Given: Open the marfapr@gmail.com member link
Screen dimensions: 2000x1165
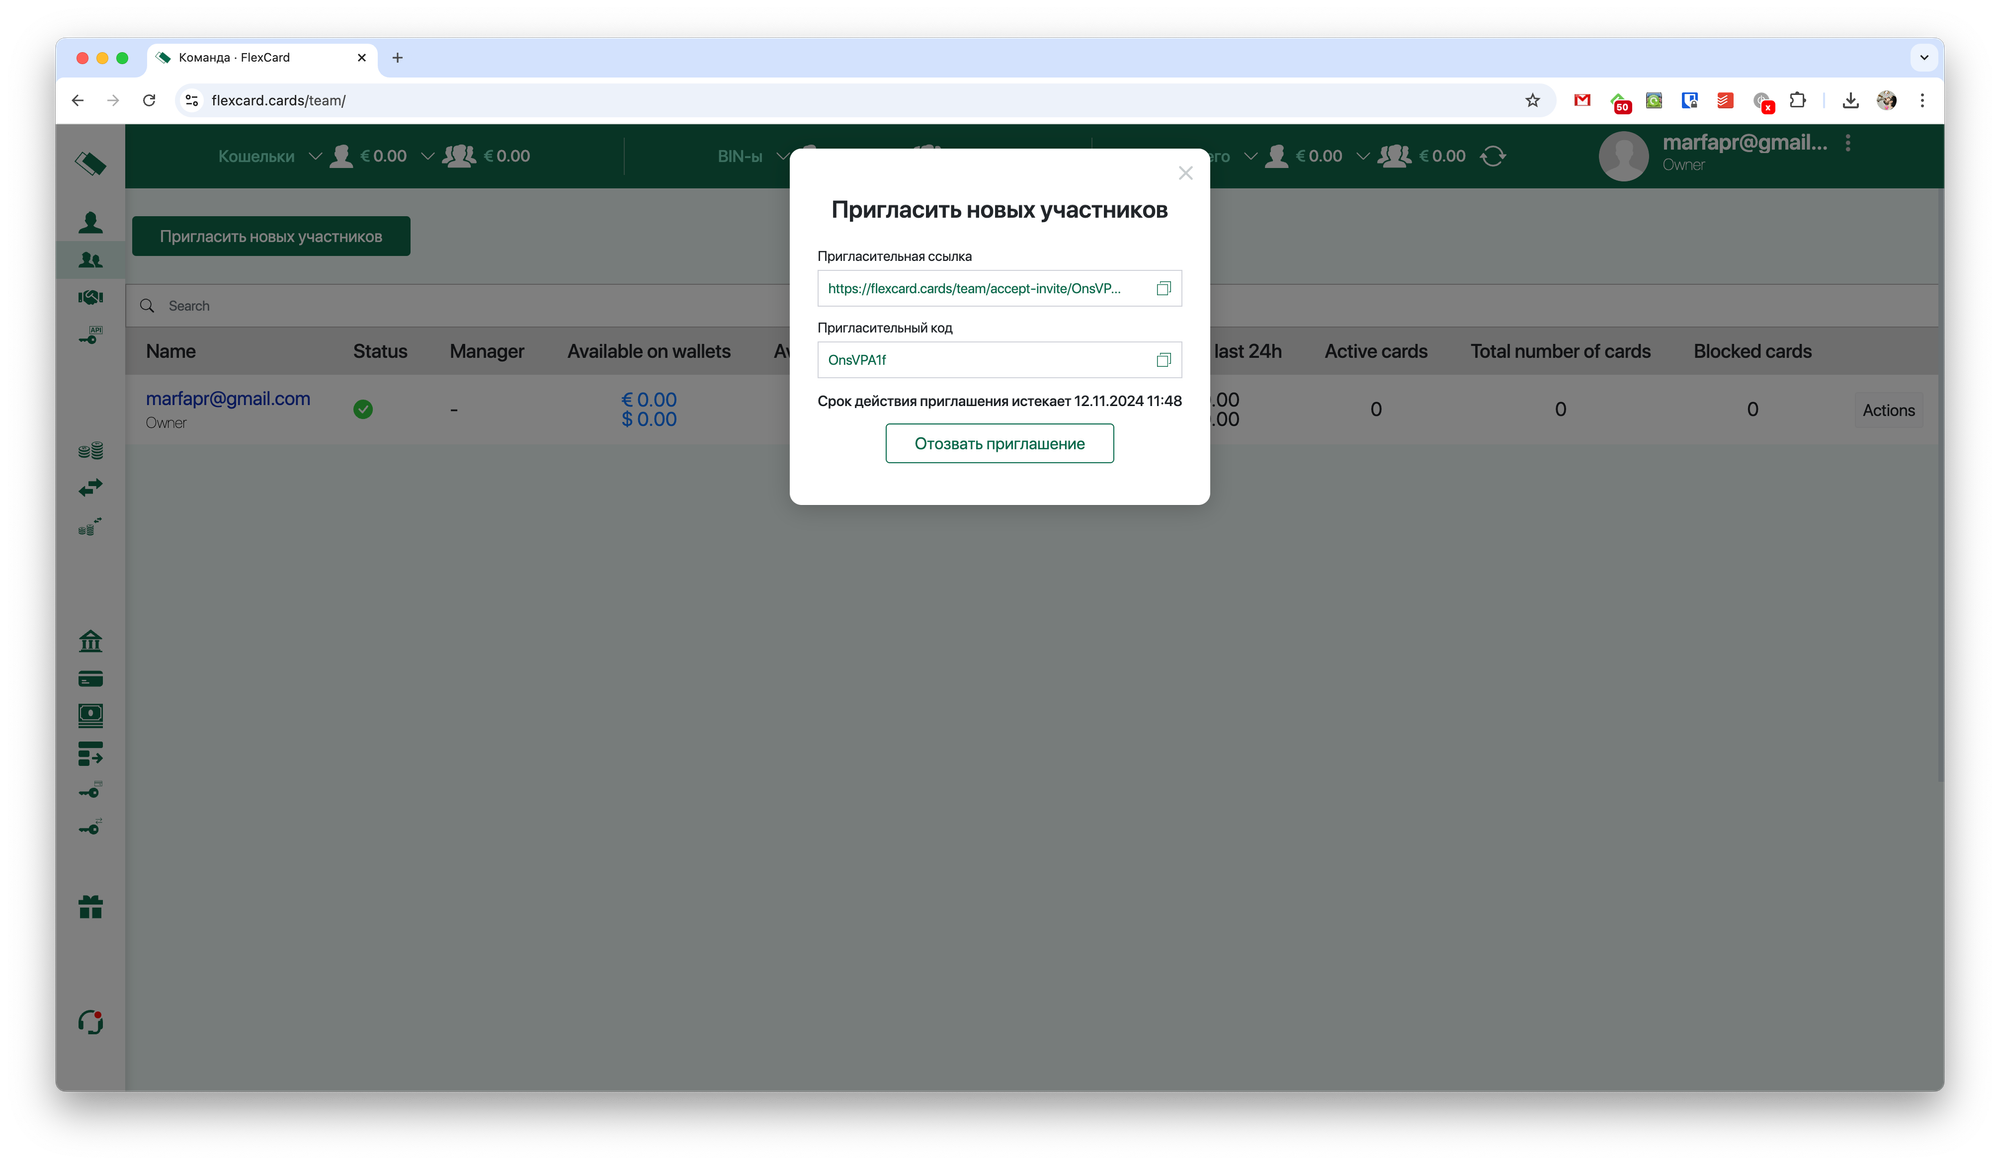Looking at the screenshot, I should tap(228, 399).
